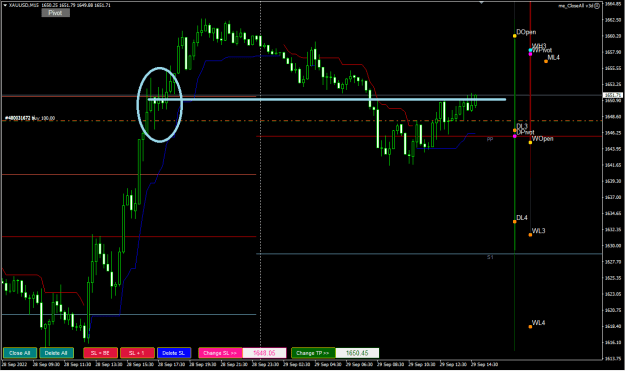Select the magenta DPivot level marker
The height and width of the screenshot is (371, 625).
click(515, 136)
